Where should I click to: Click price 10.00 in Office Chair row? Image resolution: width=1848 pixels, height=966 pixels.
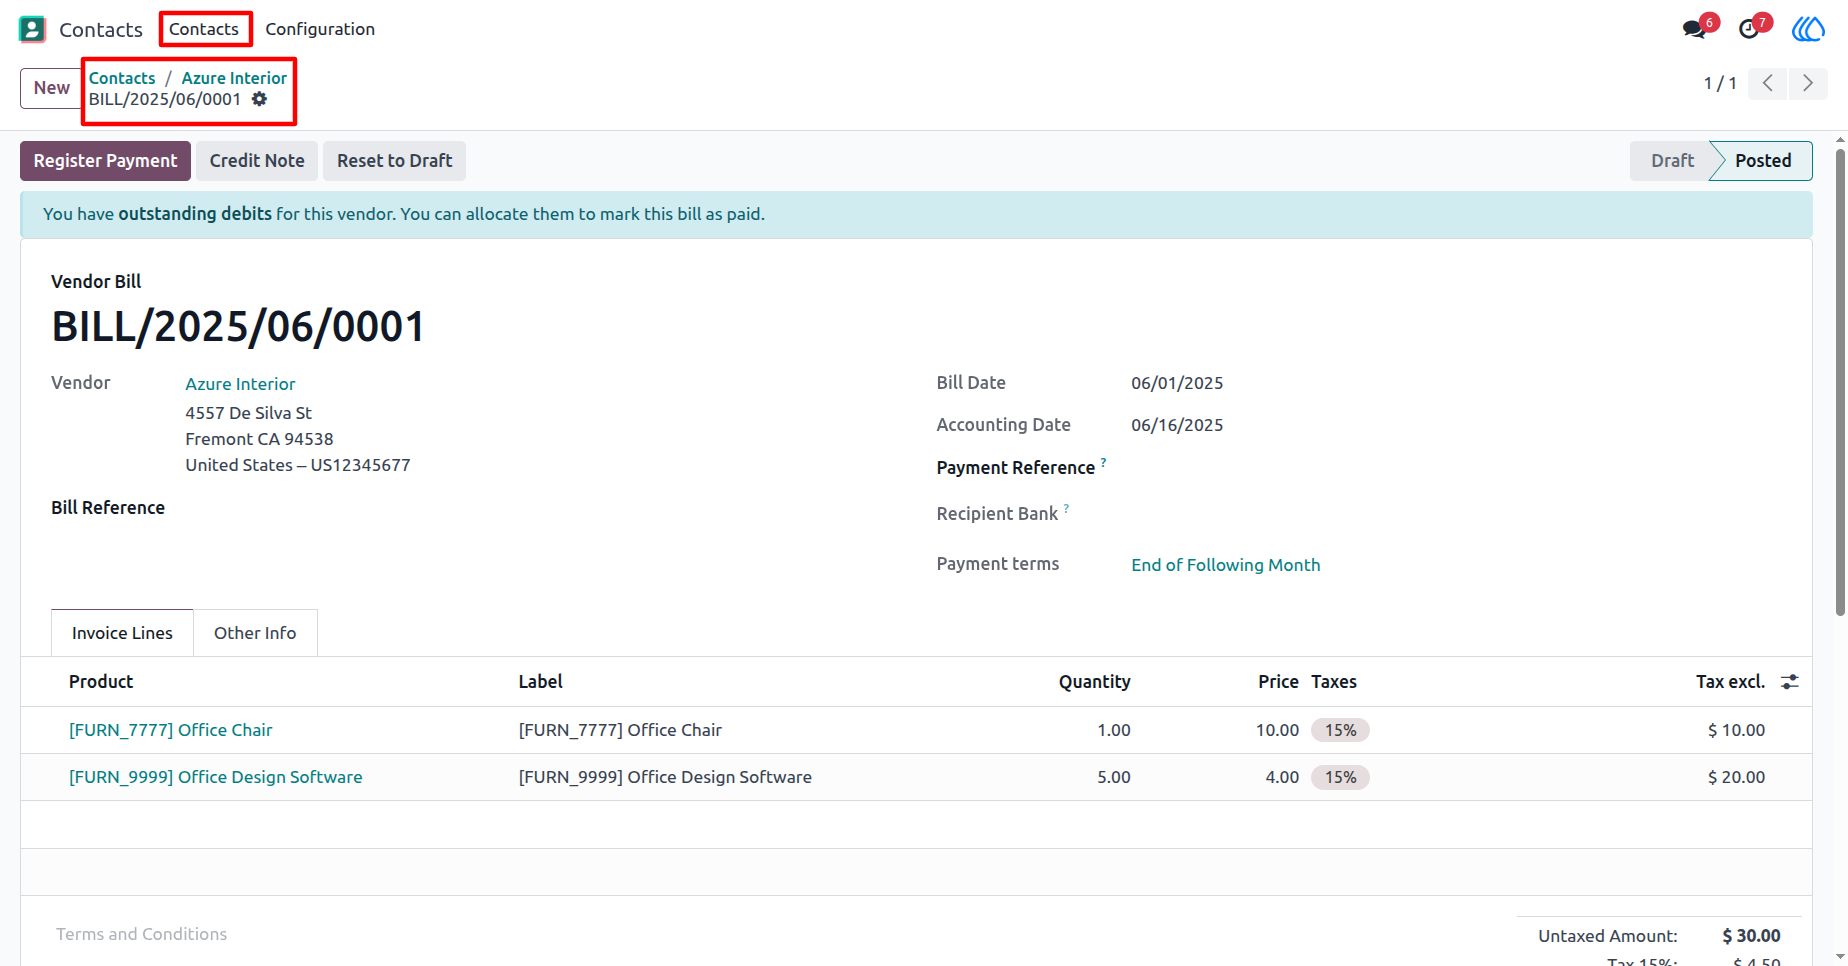(x=1277, y=730)
